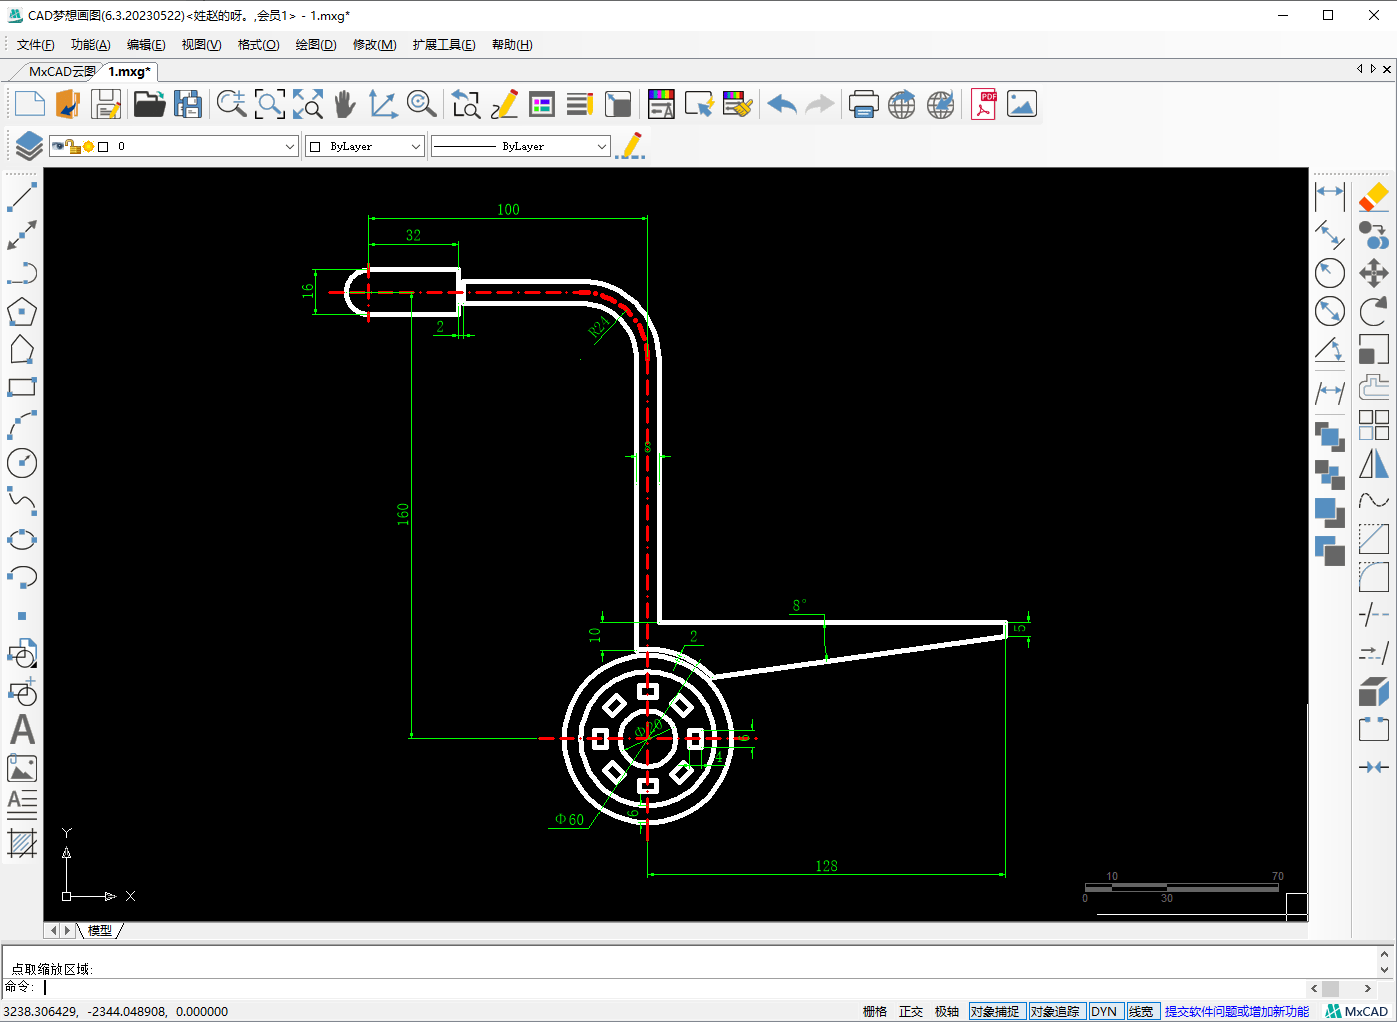This screenshot has height=1022, width=1397.
Task: Toggle 栅格 grid display
Action: pyautogui.click(x=875, y=1011)
